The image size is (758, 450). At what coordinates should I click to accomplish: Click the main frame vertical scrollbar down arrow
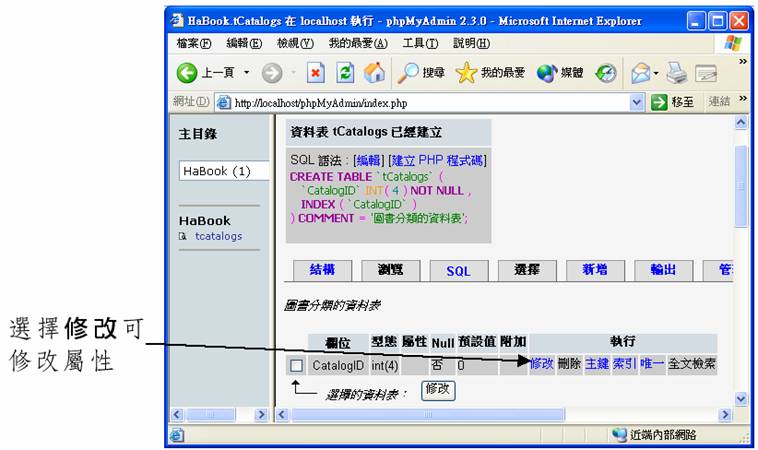tap(741, 399)
